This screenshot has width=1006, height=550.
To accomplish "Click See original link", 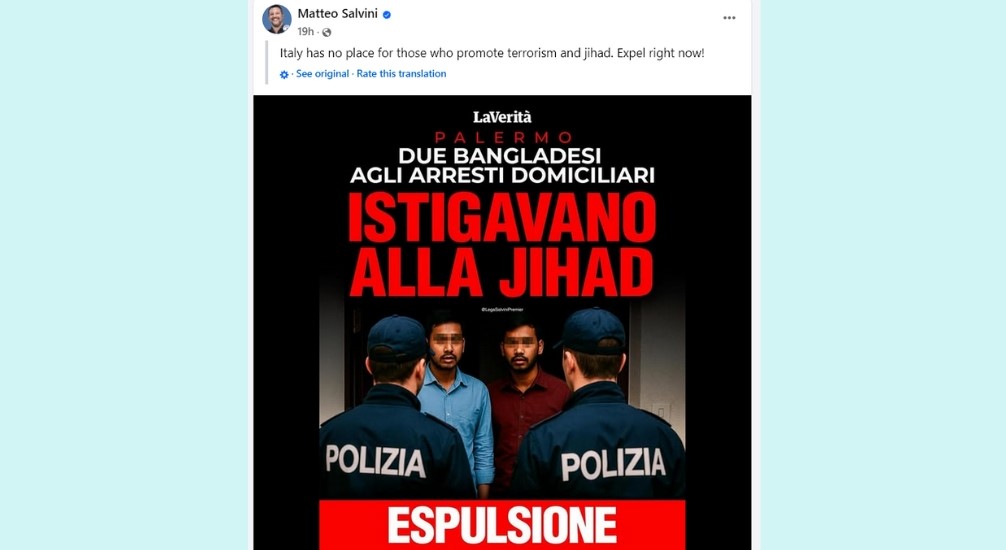I will point(323,74).
